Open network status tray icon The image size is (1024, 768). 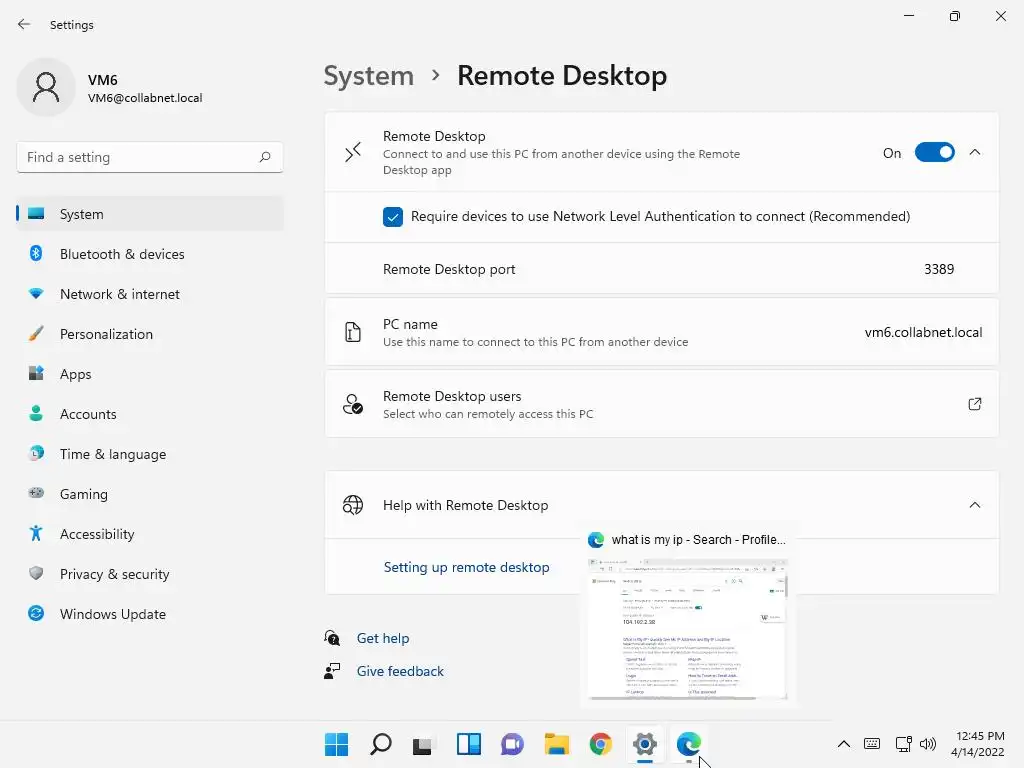pos(903,744)
